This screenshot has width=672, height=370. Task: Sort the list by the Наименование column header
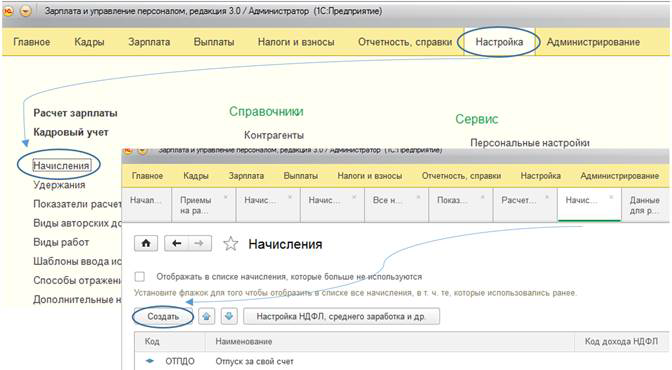click(389, 342)
